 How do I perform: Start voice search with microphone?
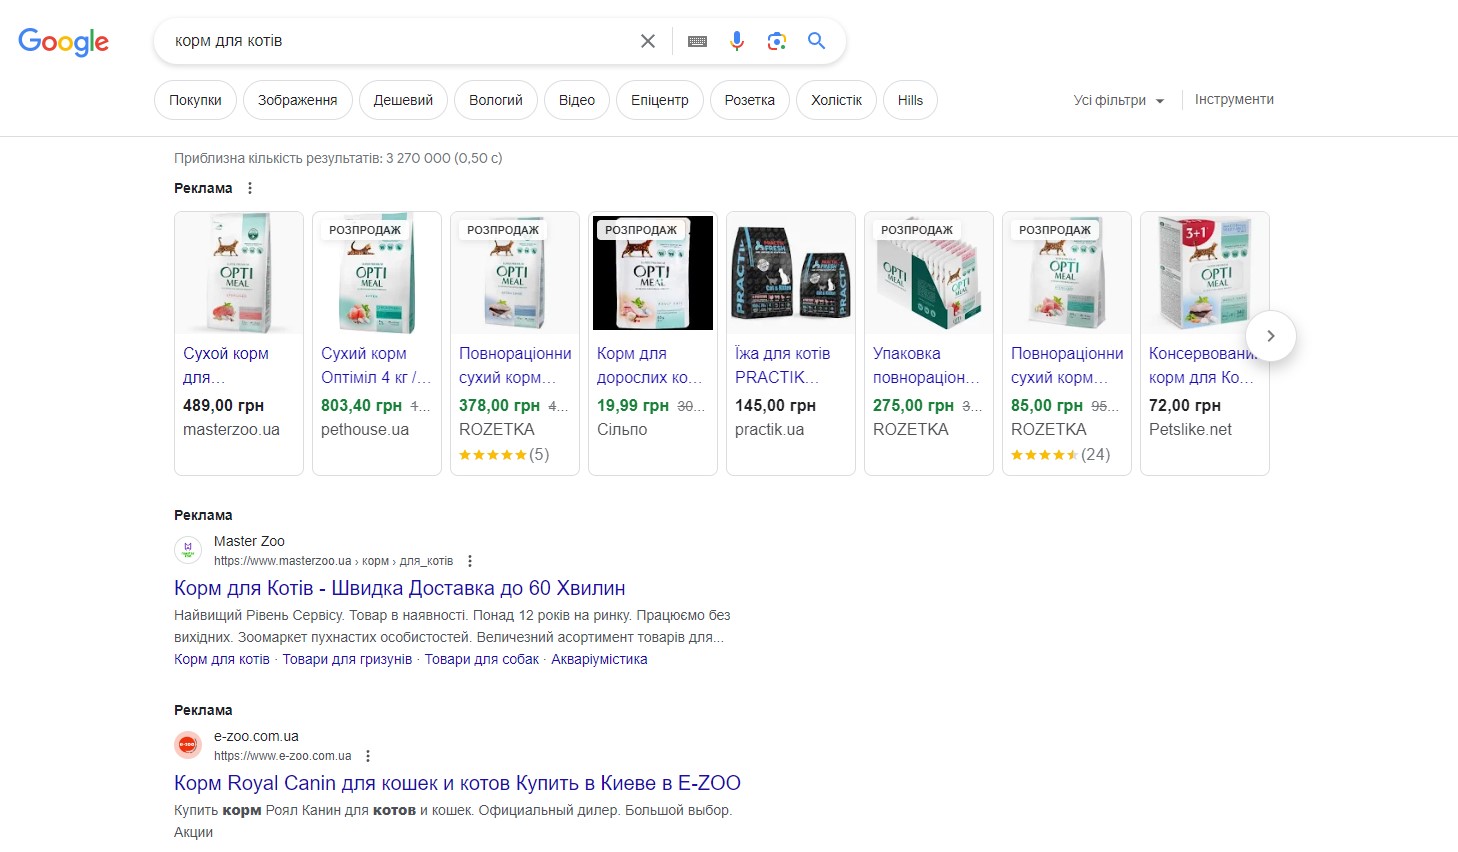click(x=737, y=41)
